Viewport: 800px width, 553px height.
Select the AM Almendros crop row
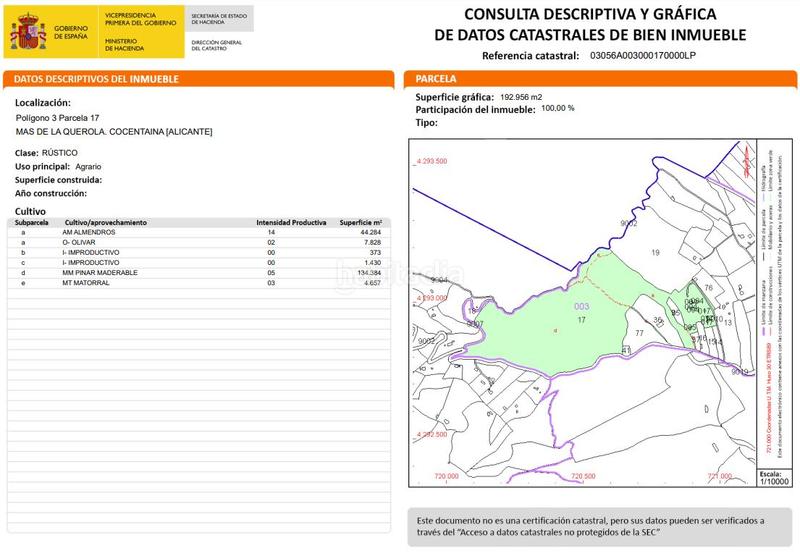pos(198,232)
